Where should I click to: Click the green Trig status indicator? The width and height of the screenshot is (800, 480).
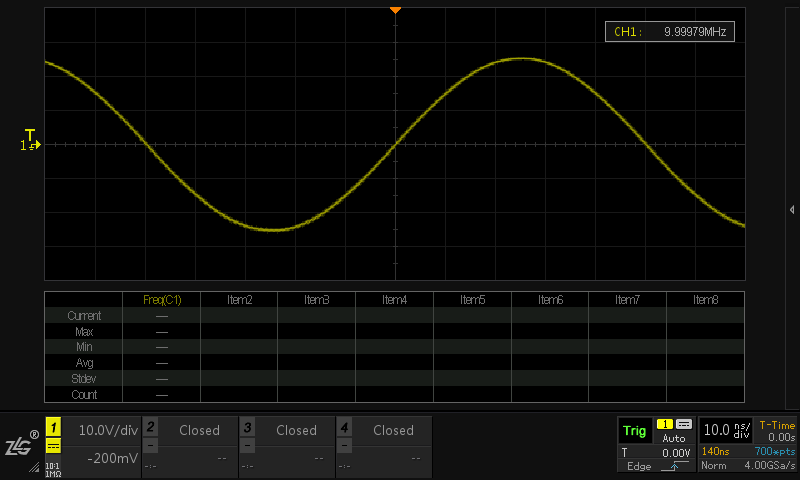coord(635,431)
